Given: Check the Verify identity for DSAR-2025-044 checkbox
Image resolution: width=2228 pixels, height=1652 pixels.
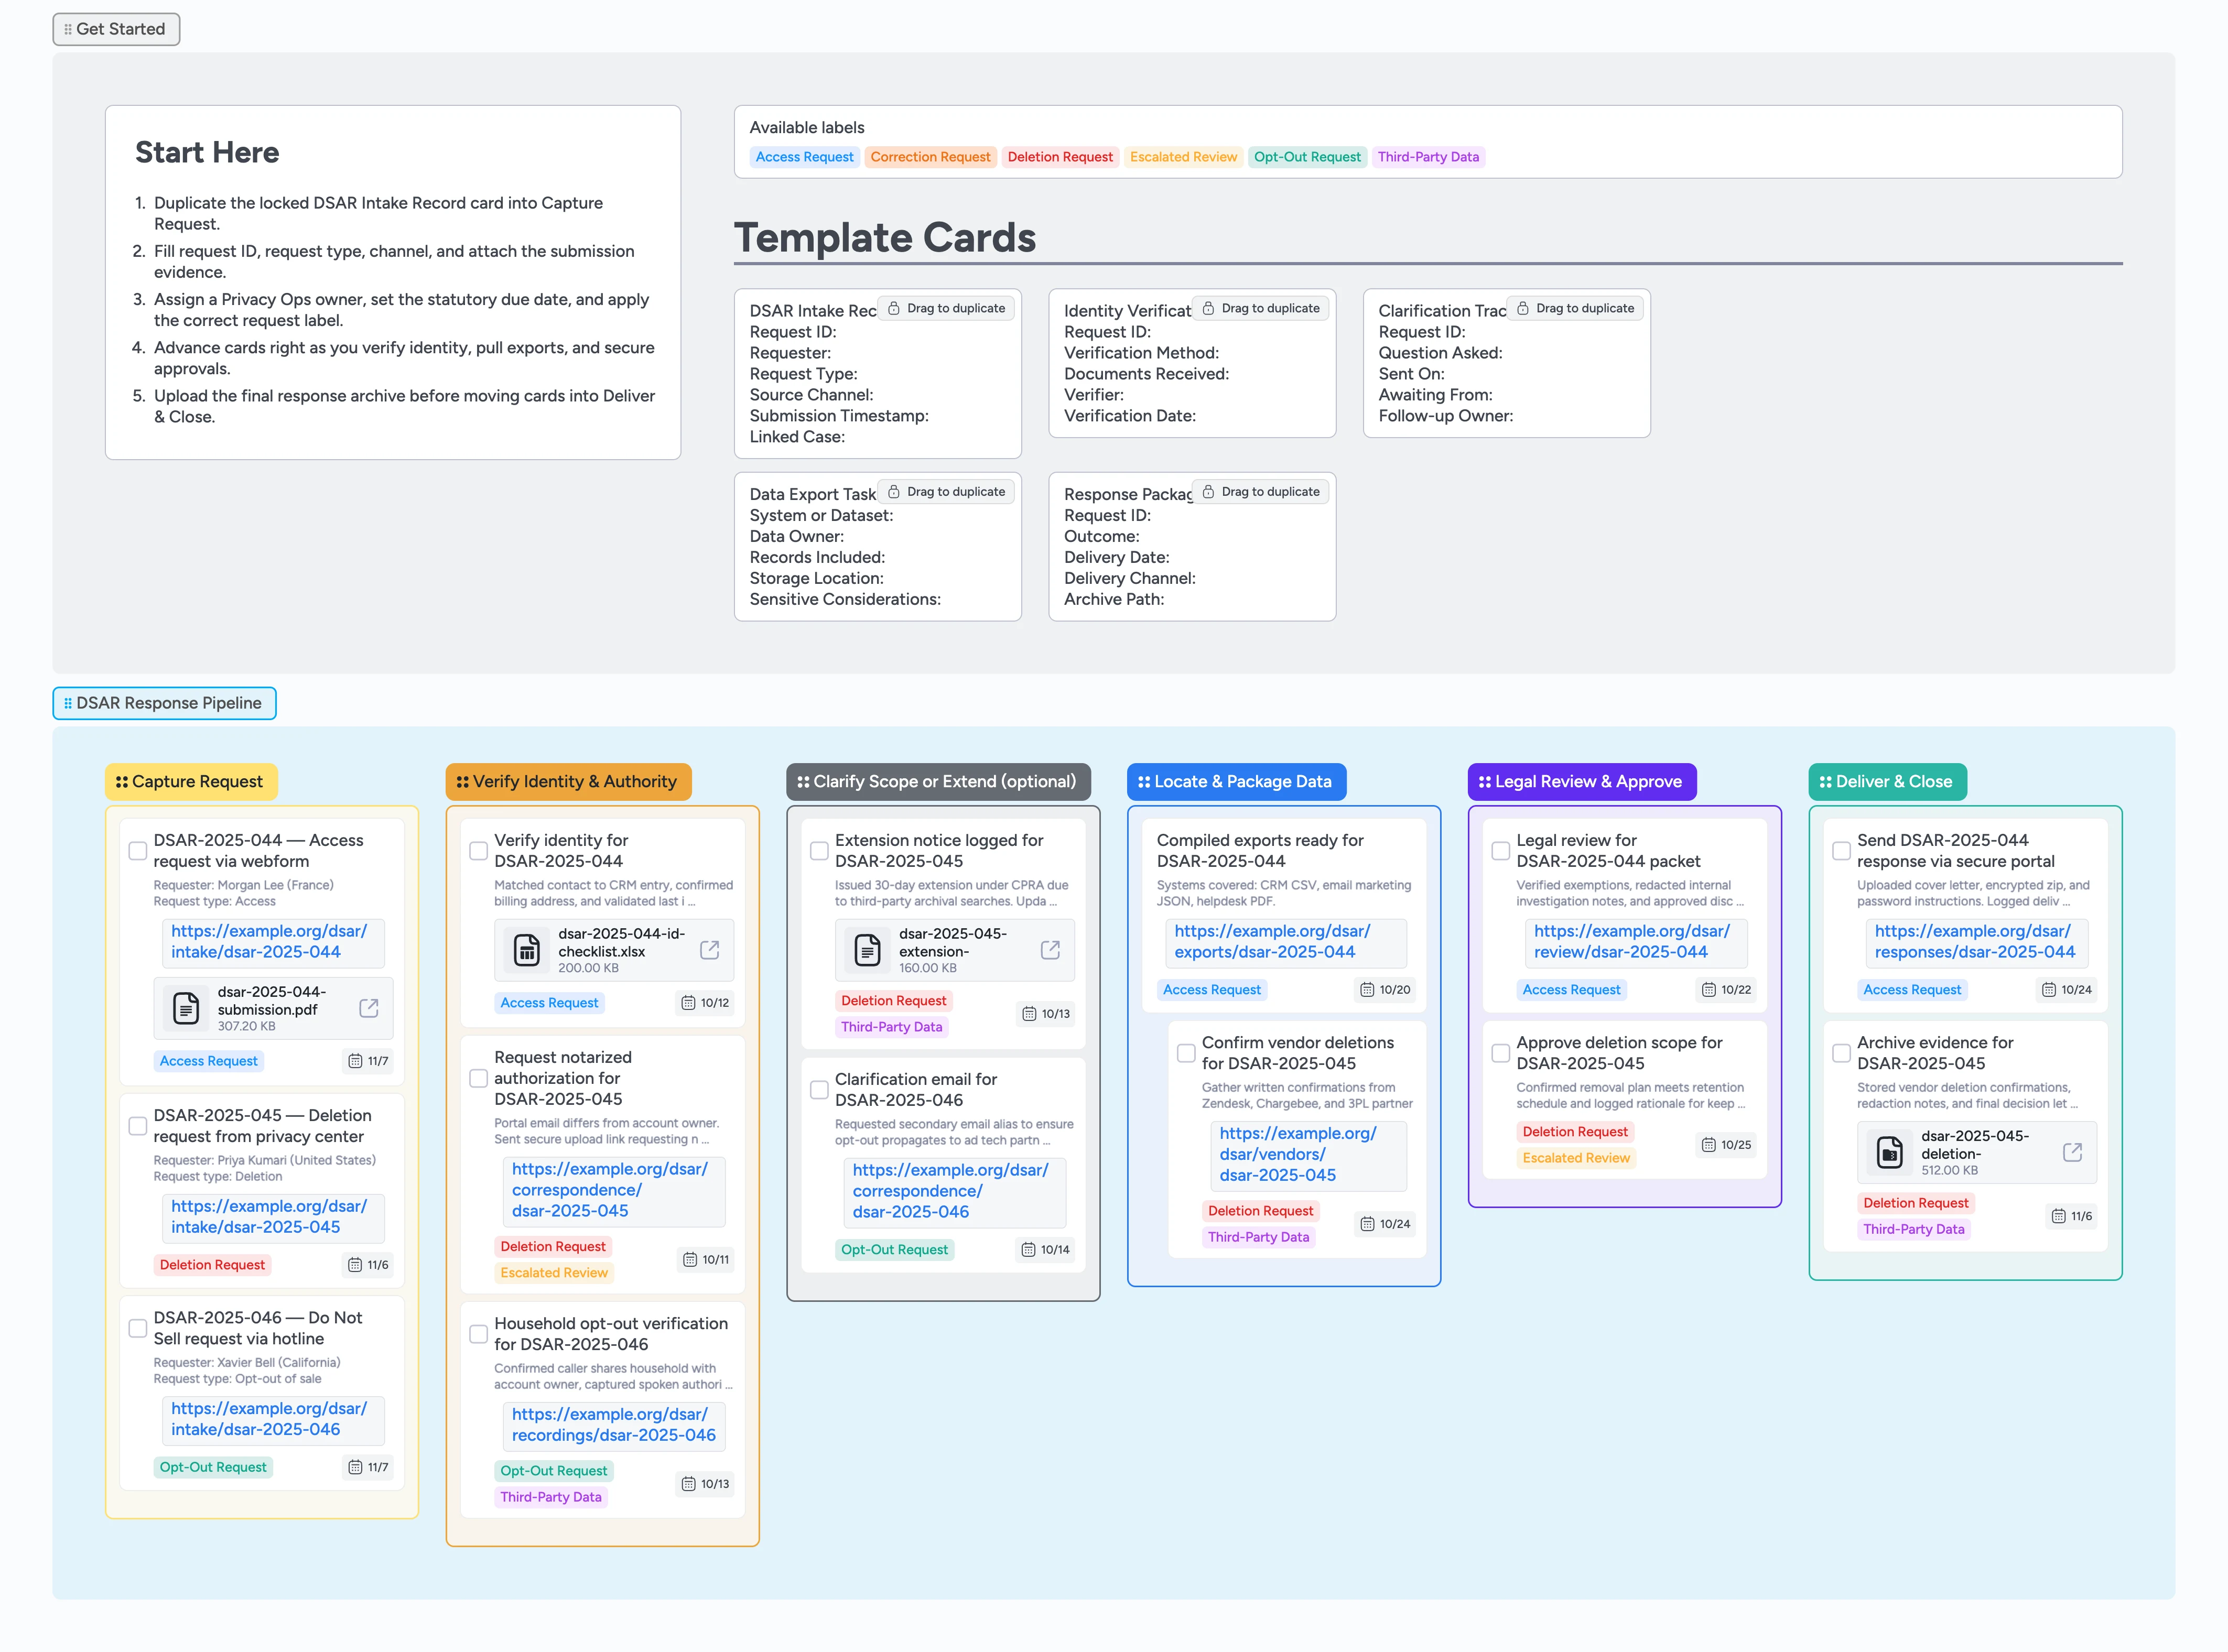Looking at the screenshot, I should pos(479,850).
